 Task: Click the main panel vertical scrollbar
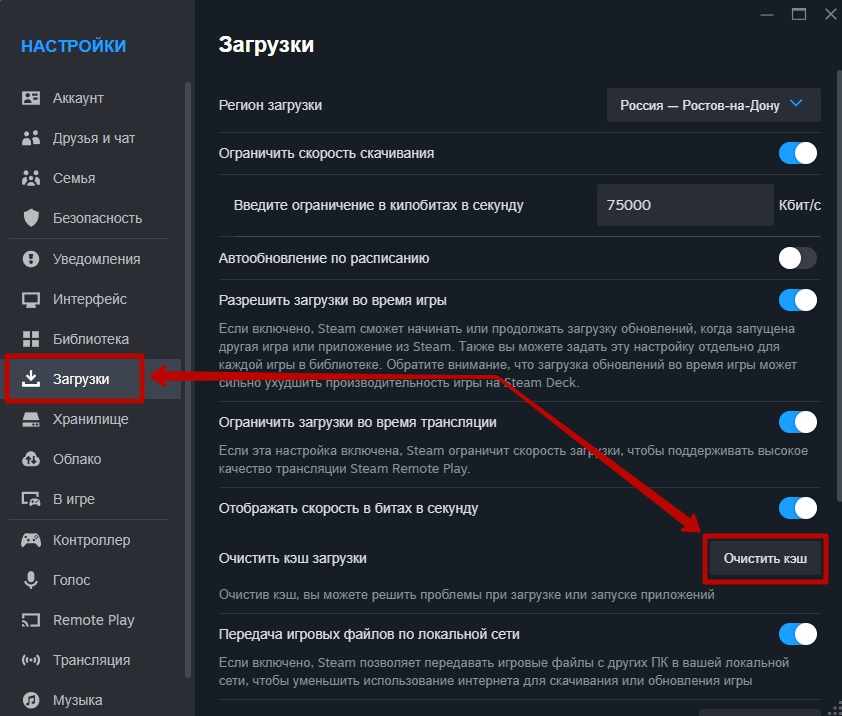click(839, 286)
